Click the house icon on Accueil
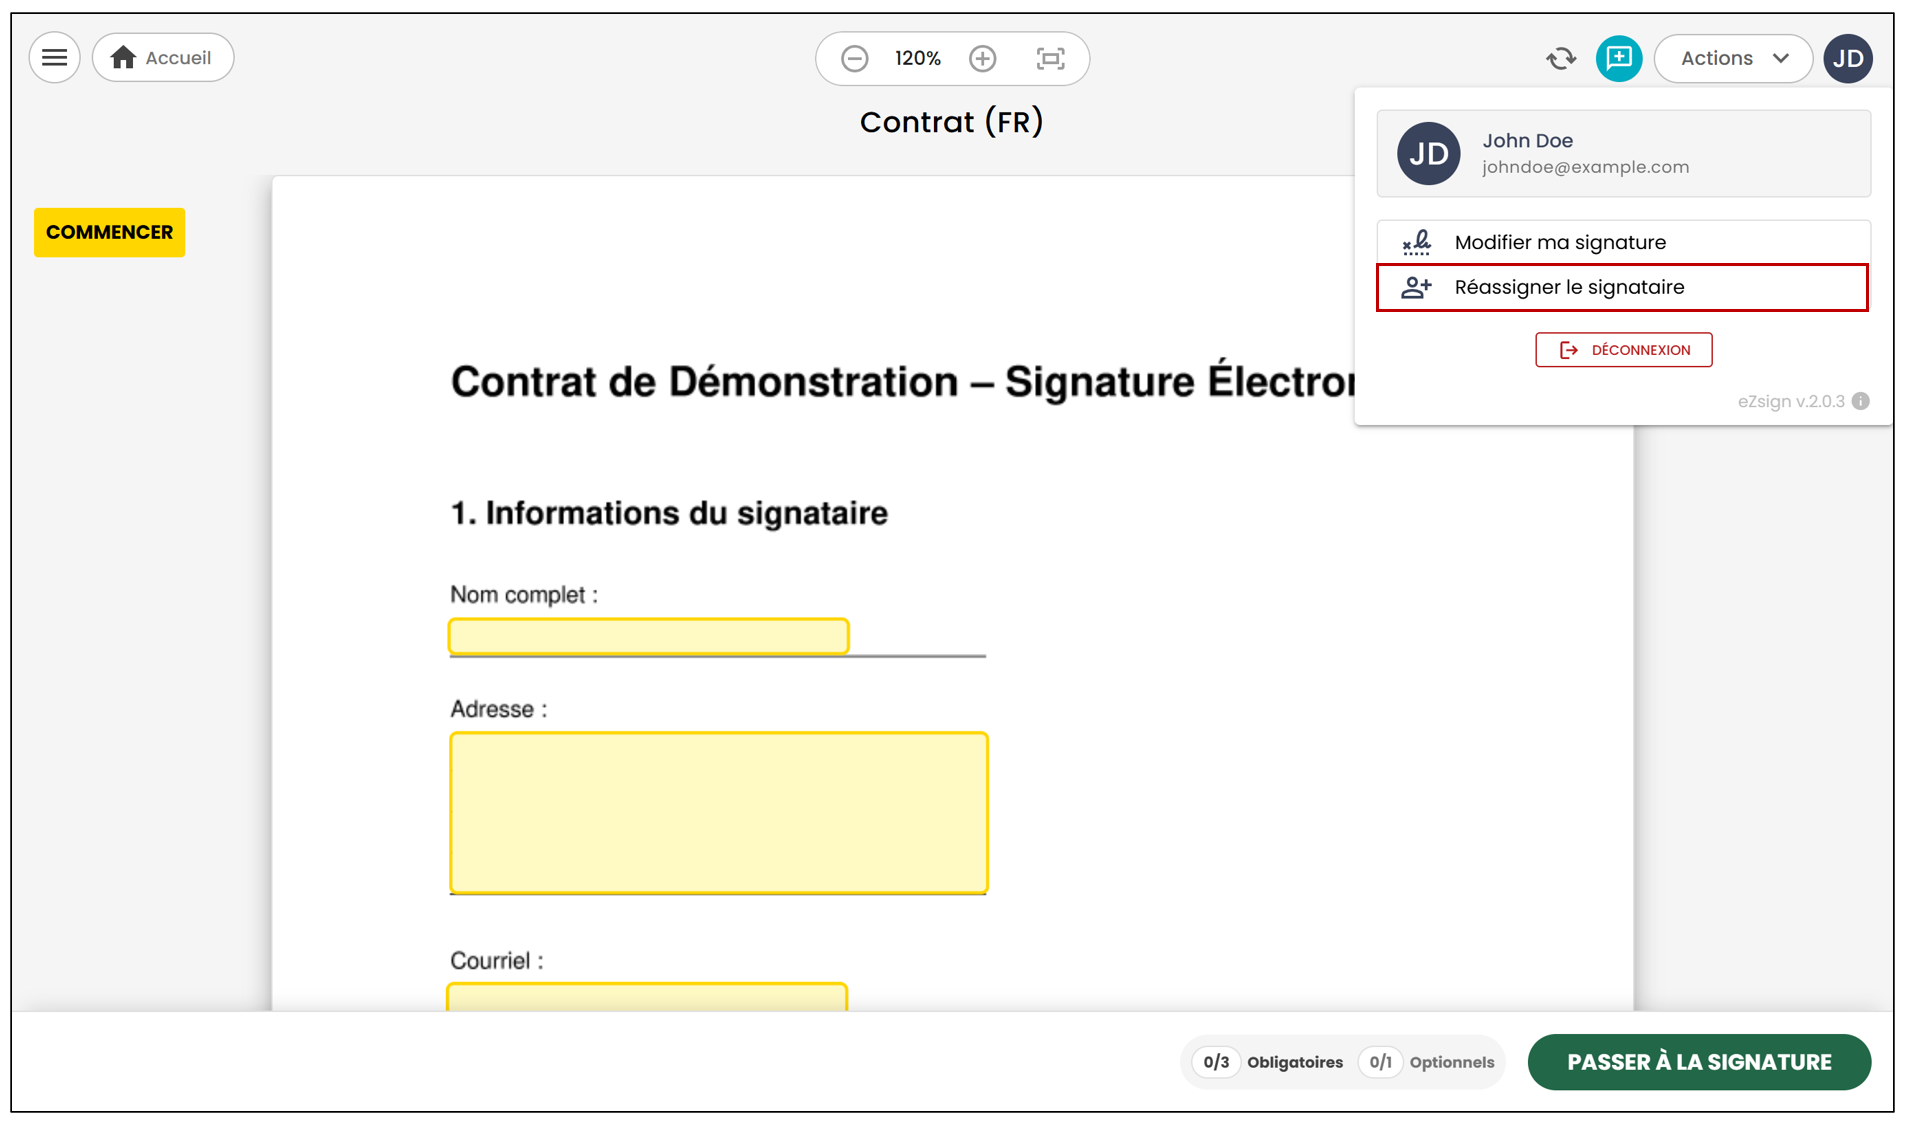The image size is (1909, 1121). coord(123,58)
